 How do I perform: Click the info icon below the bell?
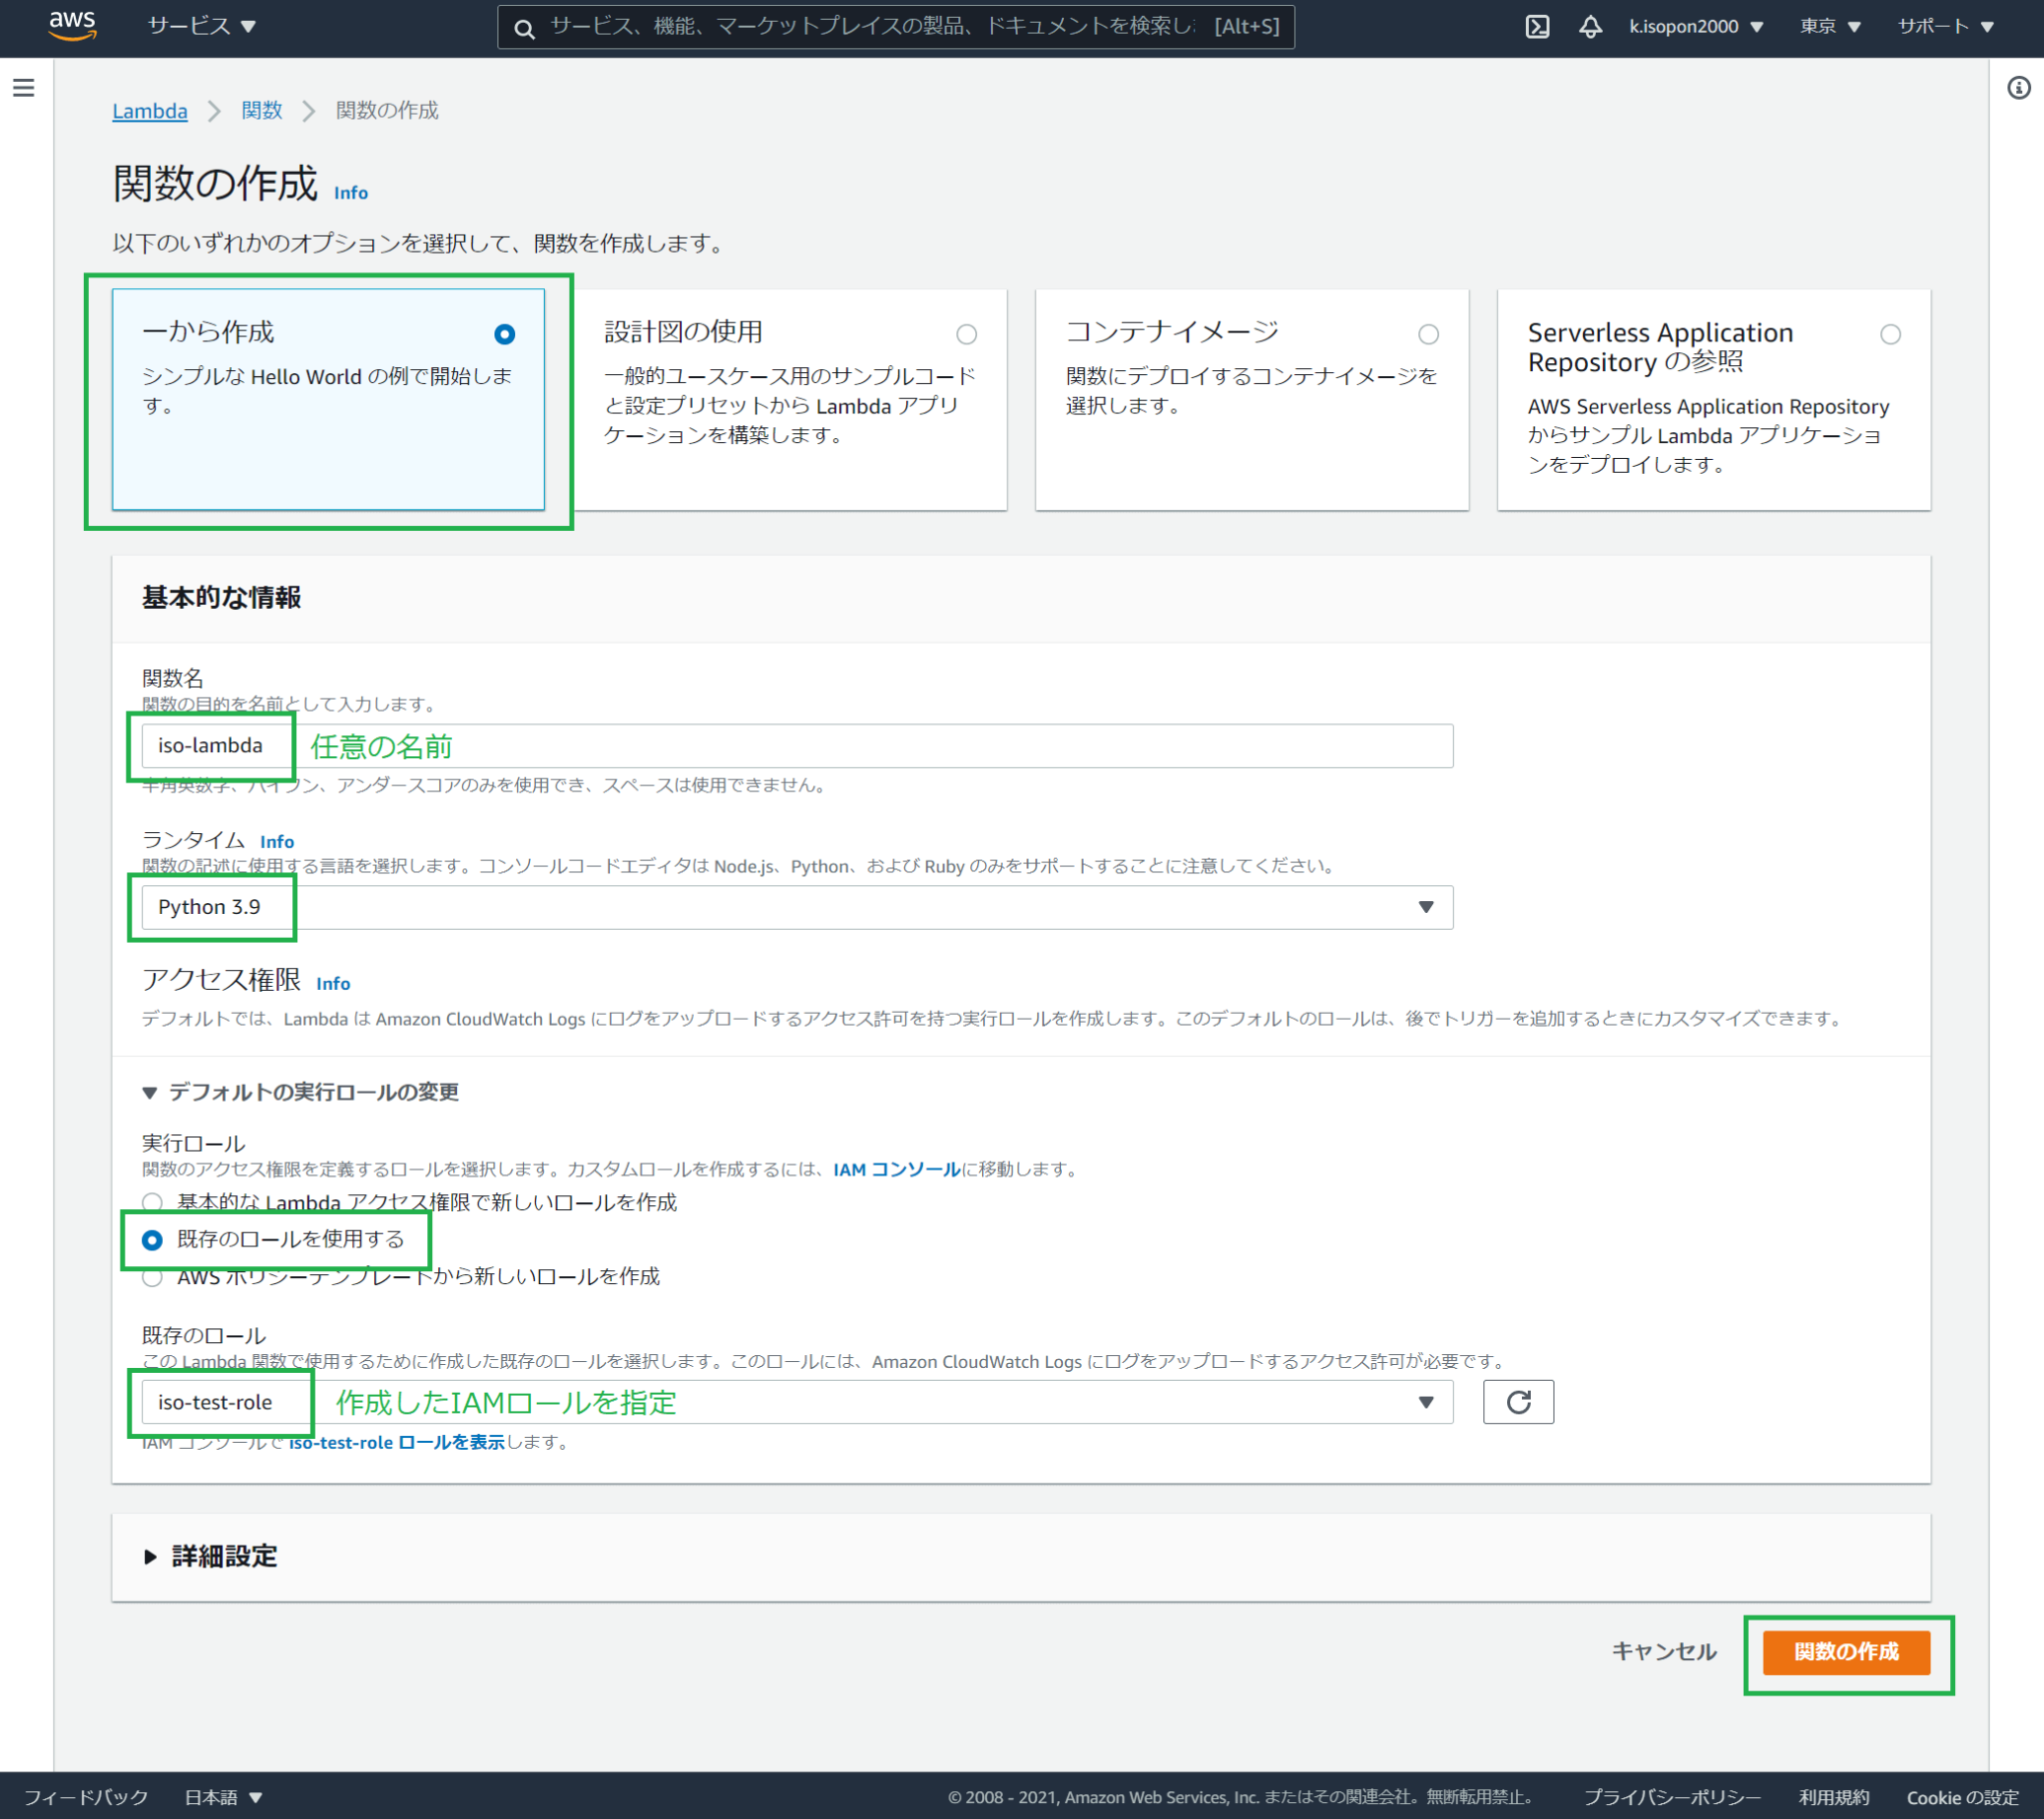coord(2018,89)
